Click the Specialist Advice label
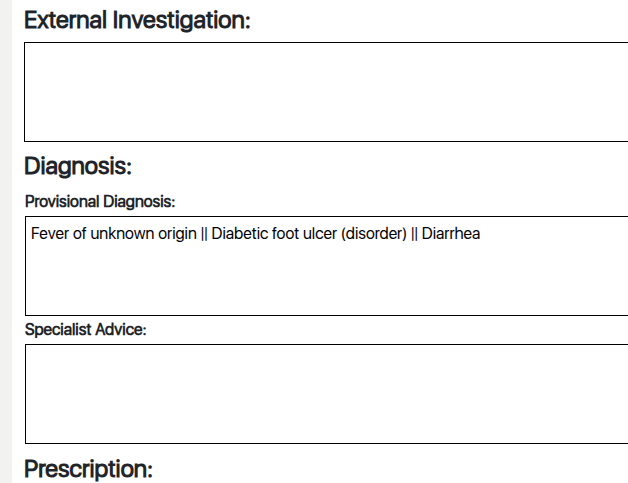628x483 pixels. click(86, 331)
